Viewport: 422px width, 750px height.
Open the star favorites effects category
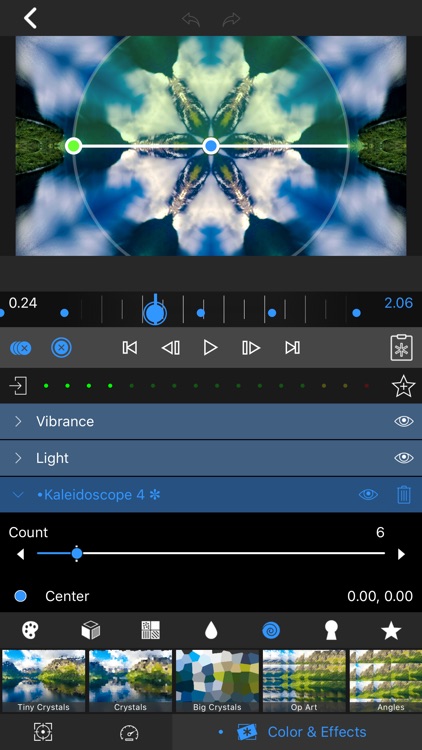[391, 630]
